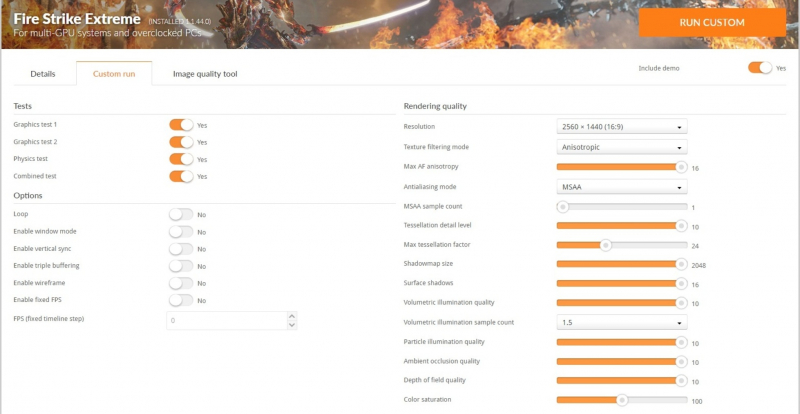Disable Graphics test 2 toggle
Viewport: 800px width, 414px height.
(x=181, y=142)
